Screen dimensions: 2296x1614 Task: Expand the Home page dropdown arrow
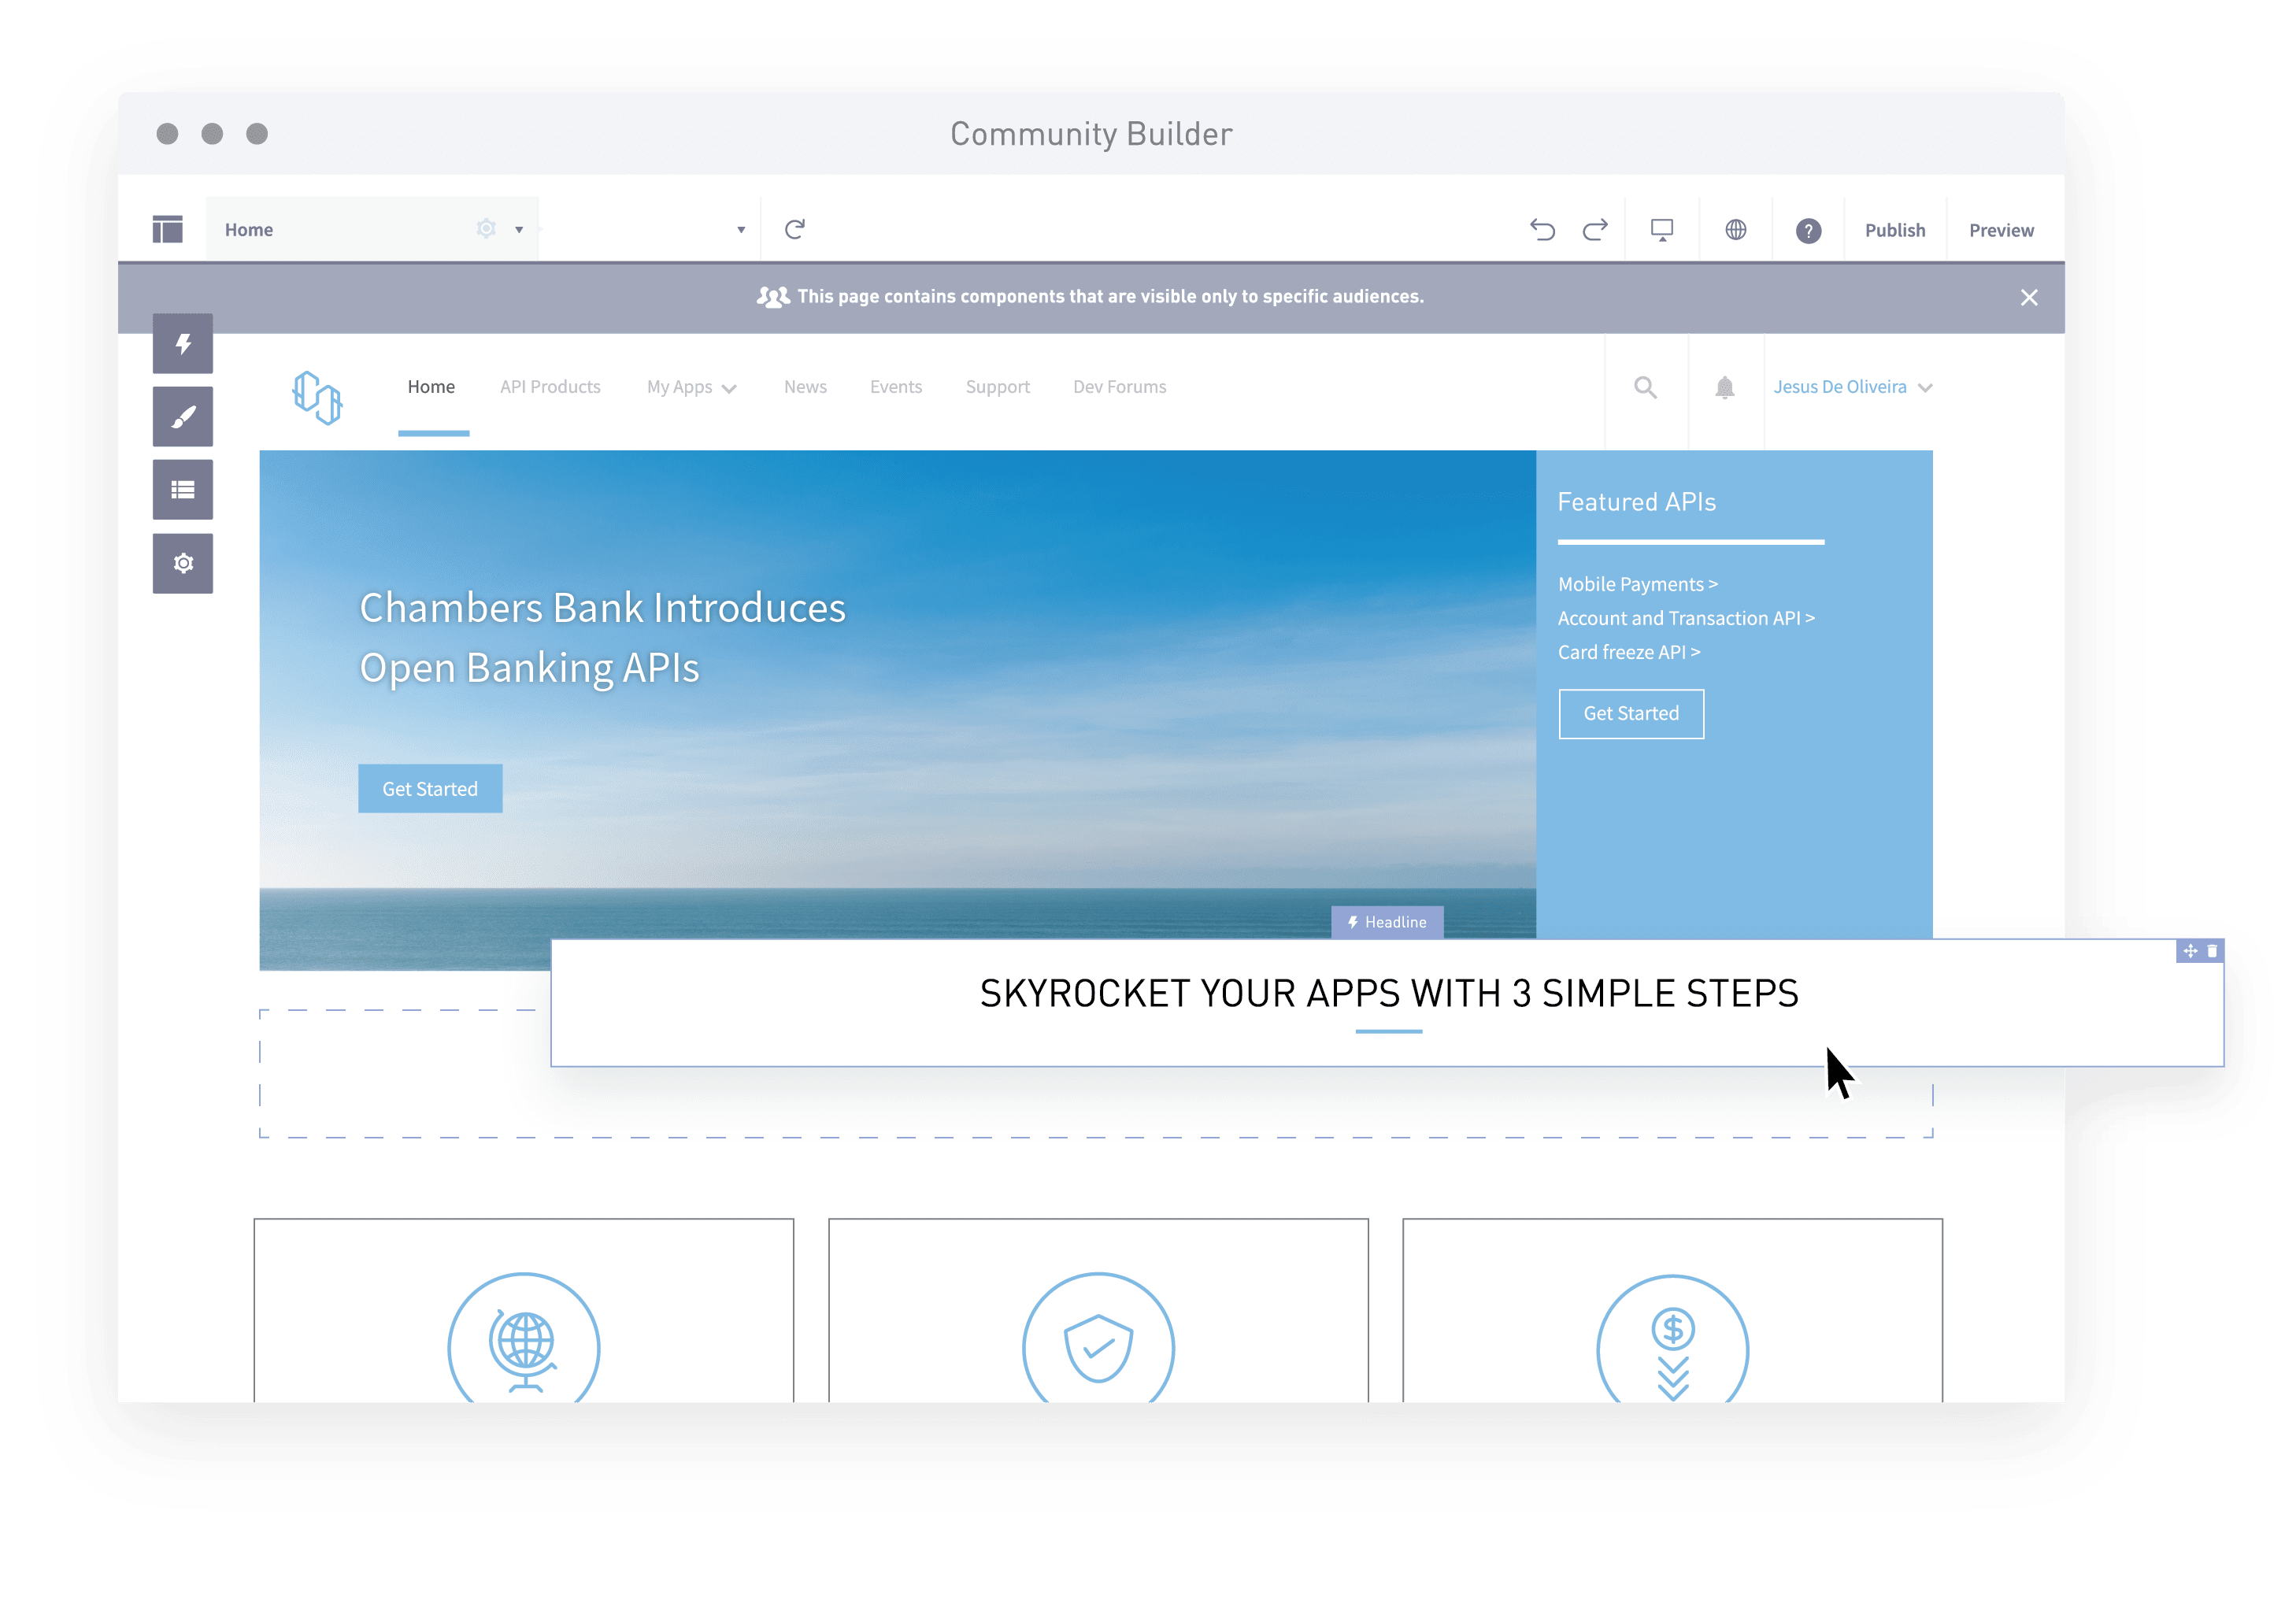[519, 230]
